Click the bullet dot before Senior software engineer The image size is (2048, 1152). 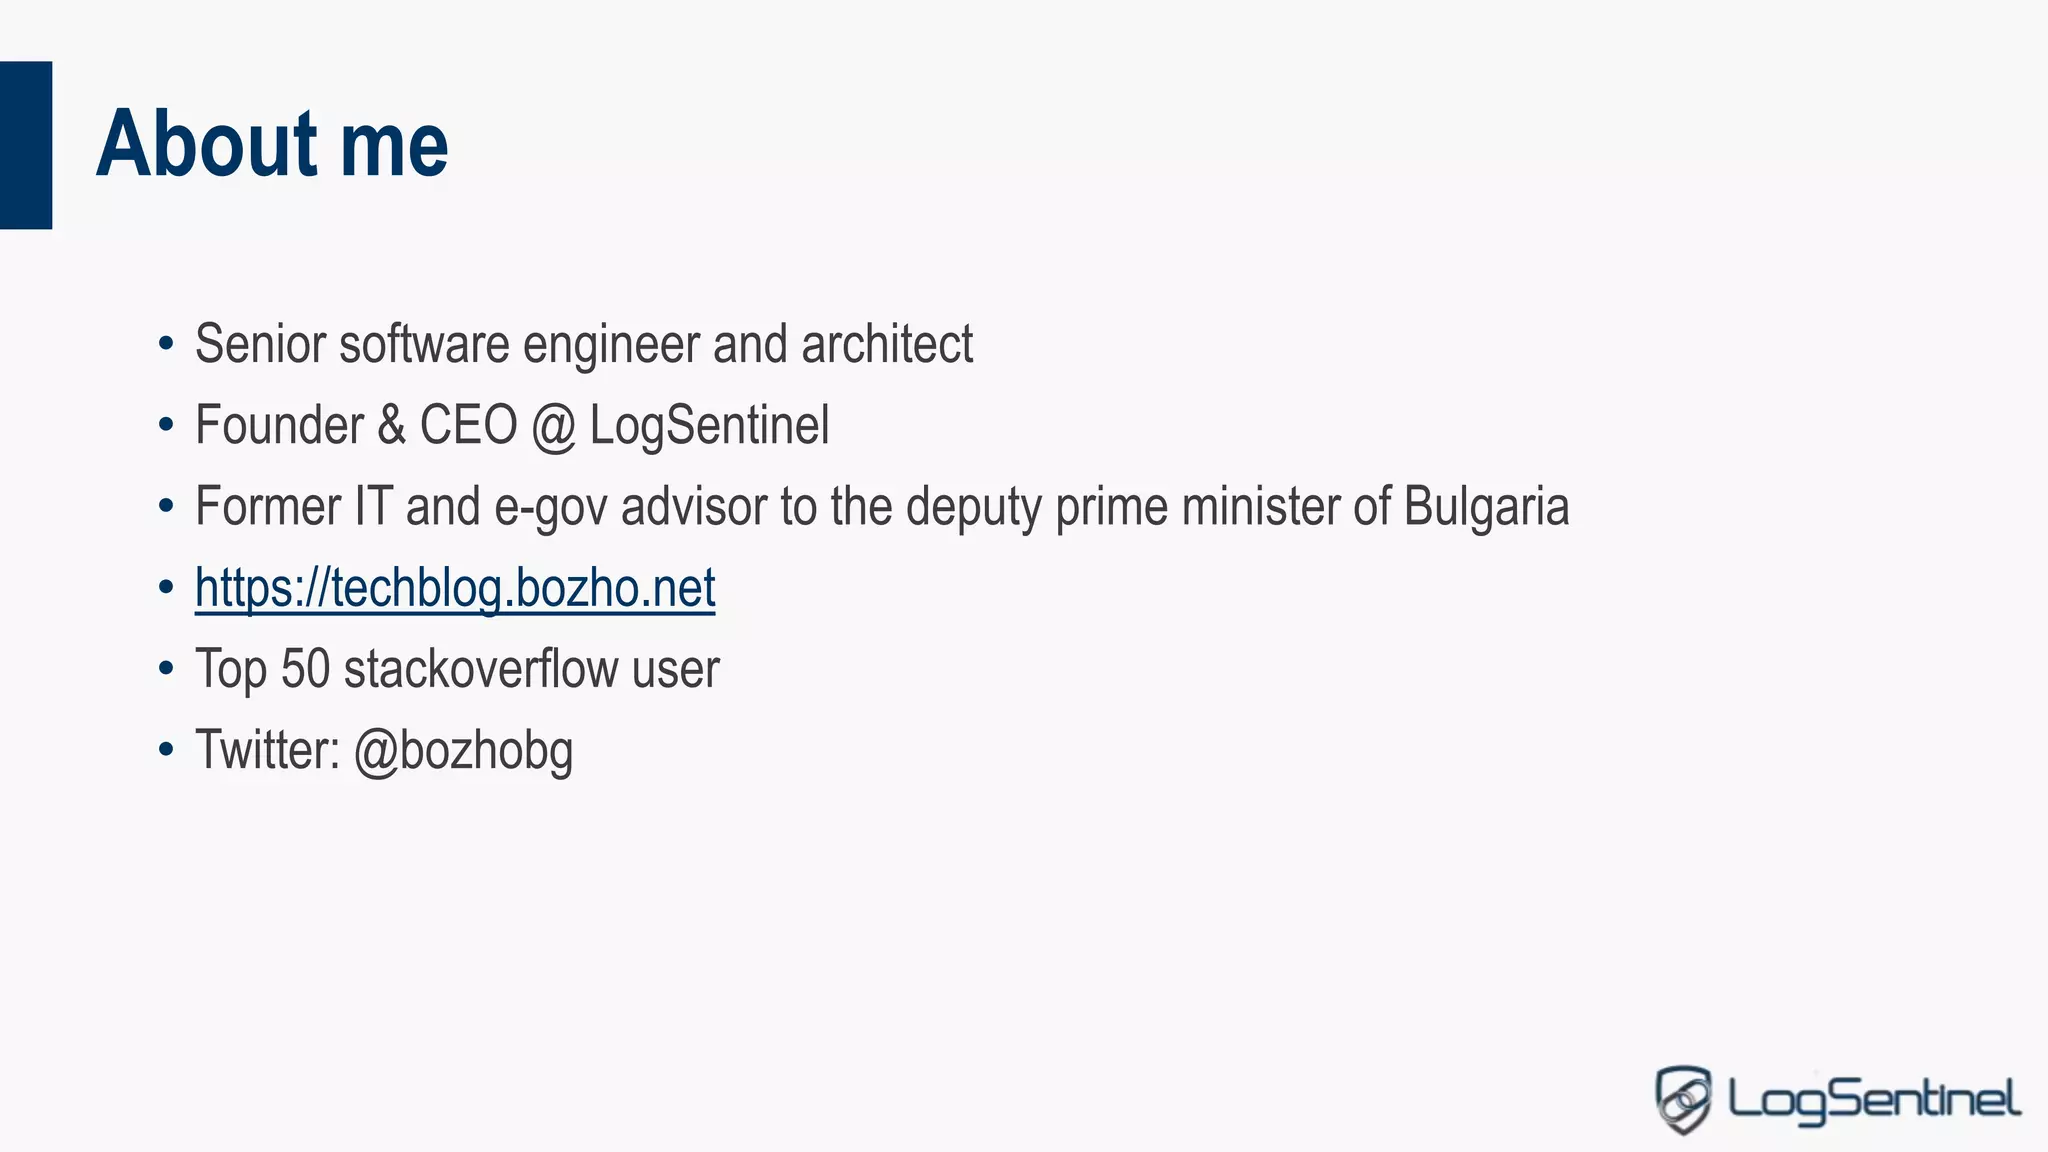pos(166,345)
